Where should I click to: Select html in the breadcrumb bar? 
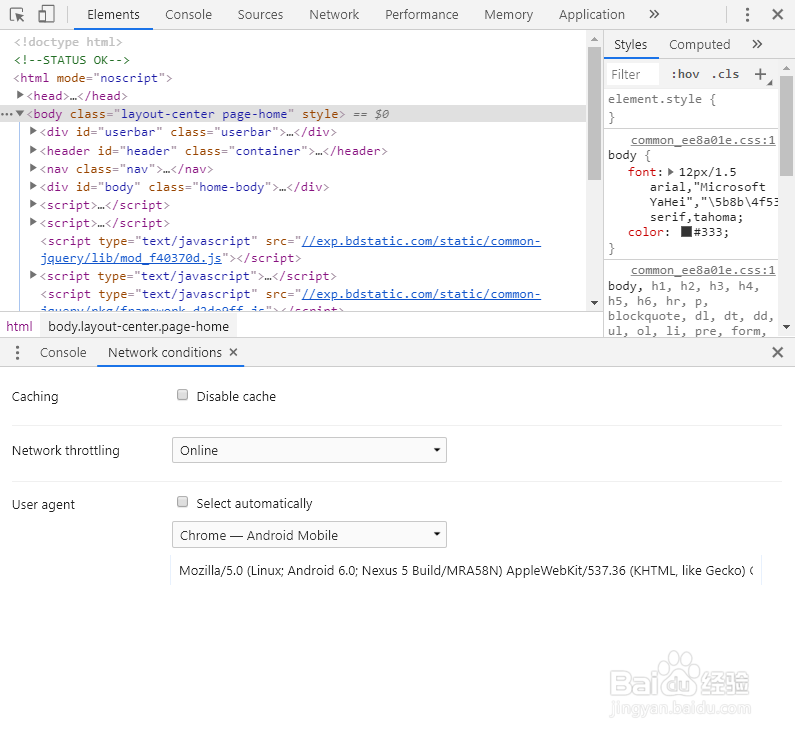click(19, 326)
